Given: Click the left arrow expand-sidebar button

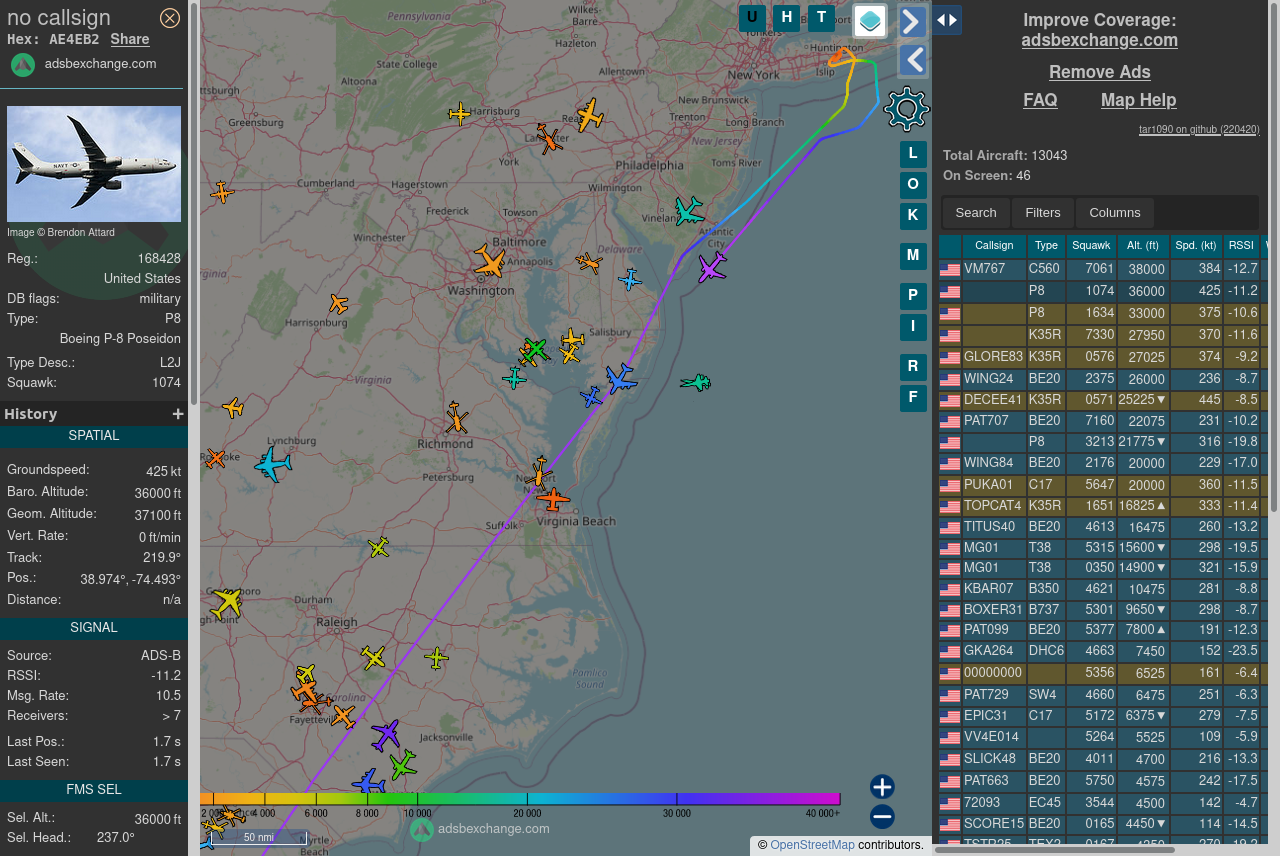Looking at the screenshot, I should (x=912, y=60).
